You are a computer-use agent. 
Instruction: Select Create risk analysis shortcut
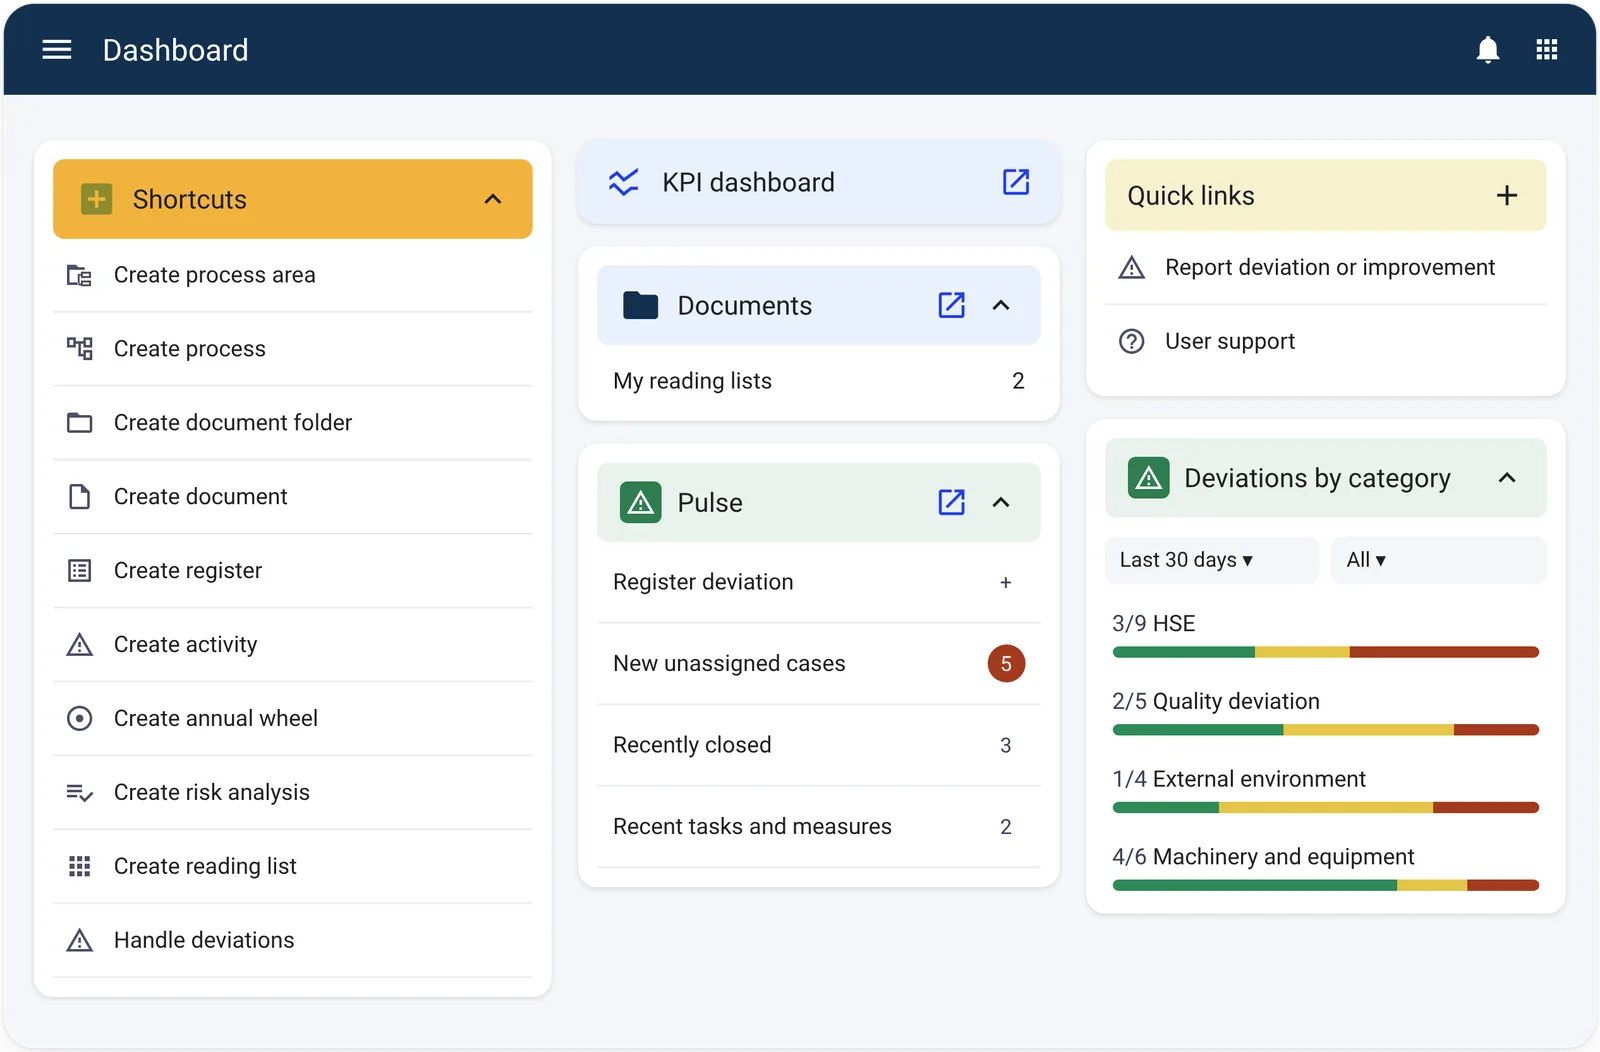(292, 793)
